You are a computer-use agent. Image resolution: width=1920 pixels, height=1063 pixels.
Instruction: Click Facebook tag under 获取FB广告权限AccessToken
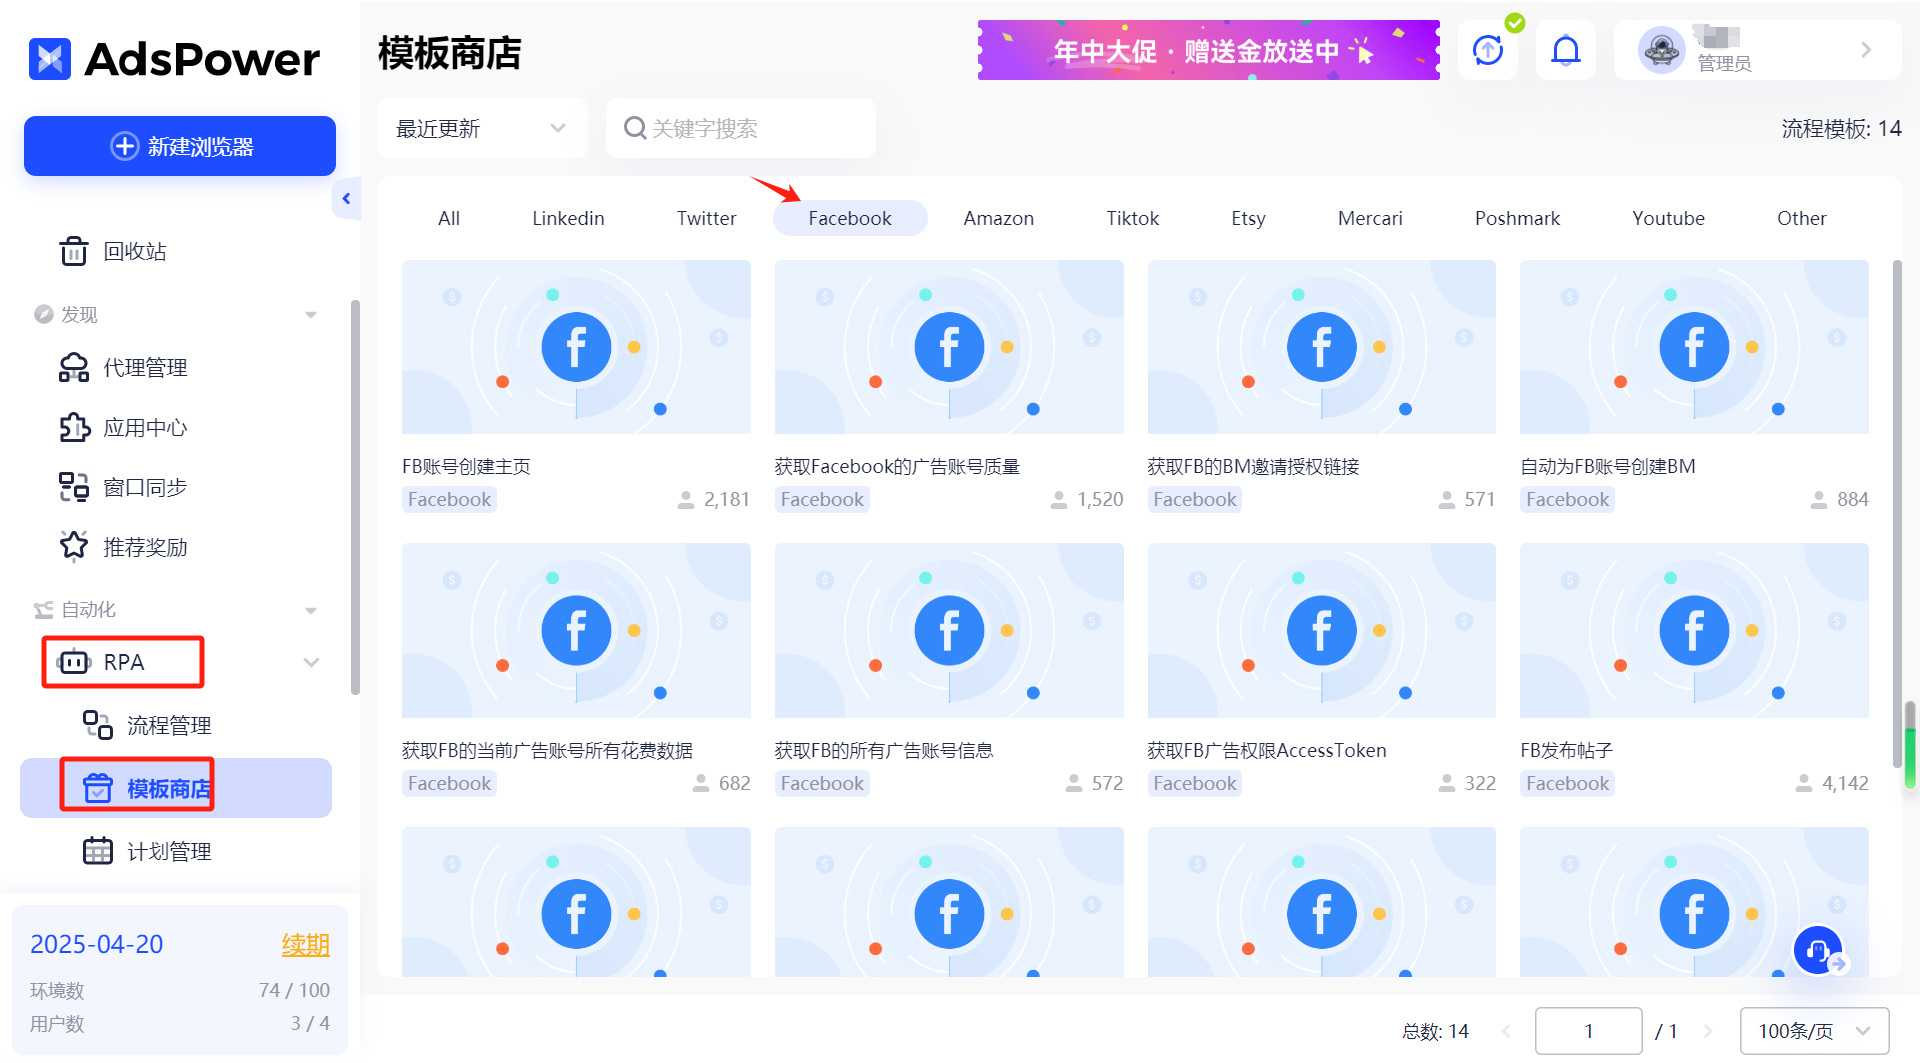(1195, 783)
